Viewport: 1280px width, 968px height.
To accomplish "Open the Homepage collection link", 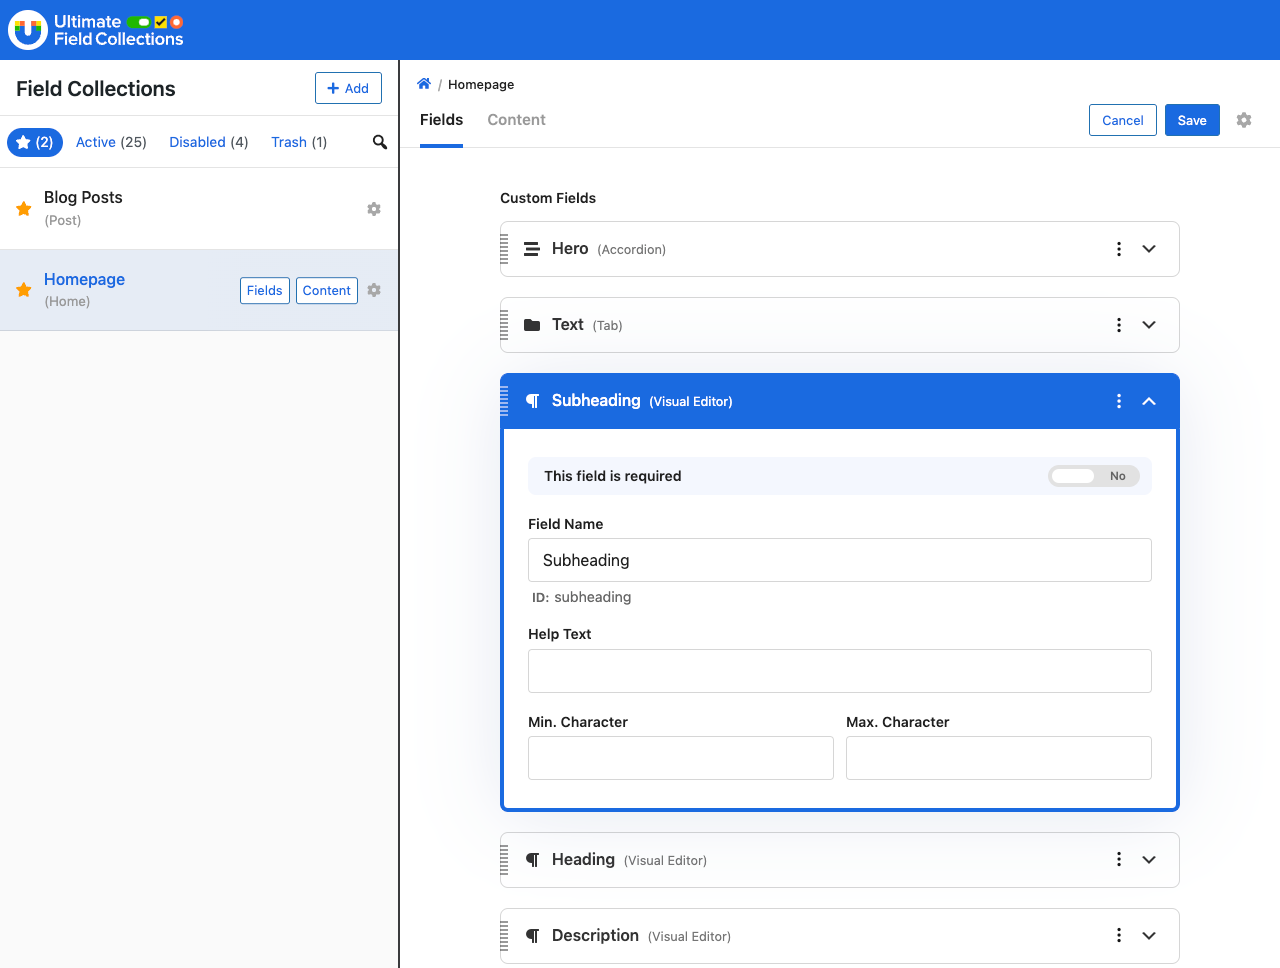I will pos(84,279).
